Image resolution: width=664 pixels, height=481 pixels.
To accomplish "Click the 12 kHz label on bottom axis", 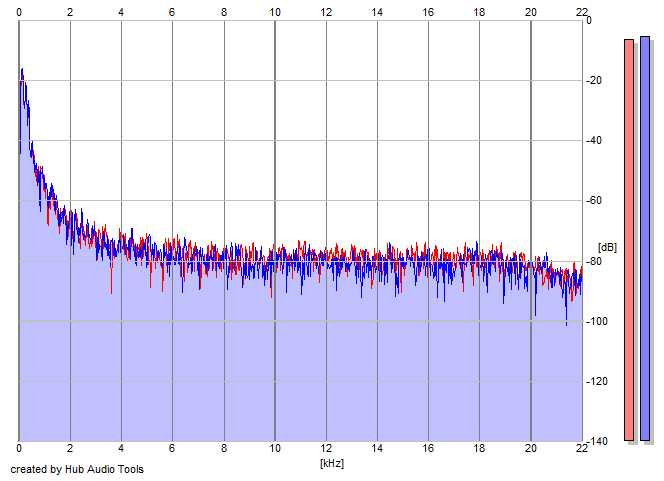I will [326, 448].
